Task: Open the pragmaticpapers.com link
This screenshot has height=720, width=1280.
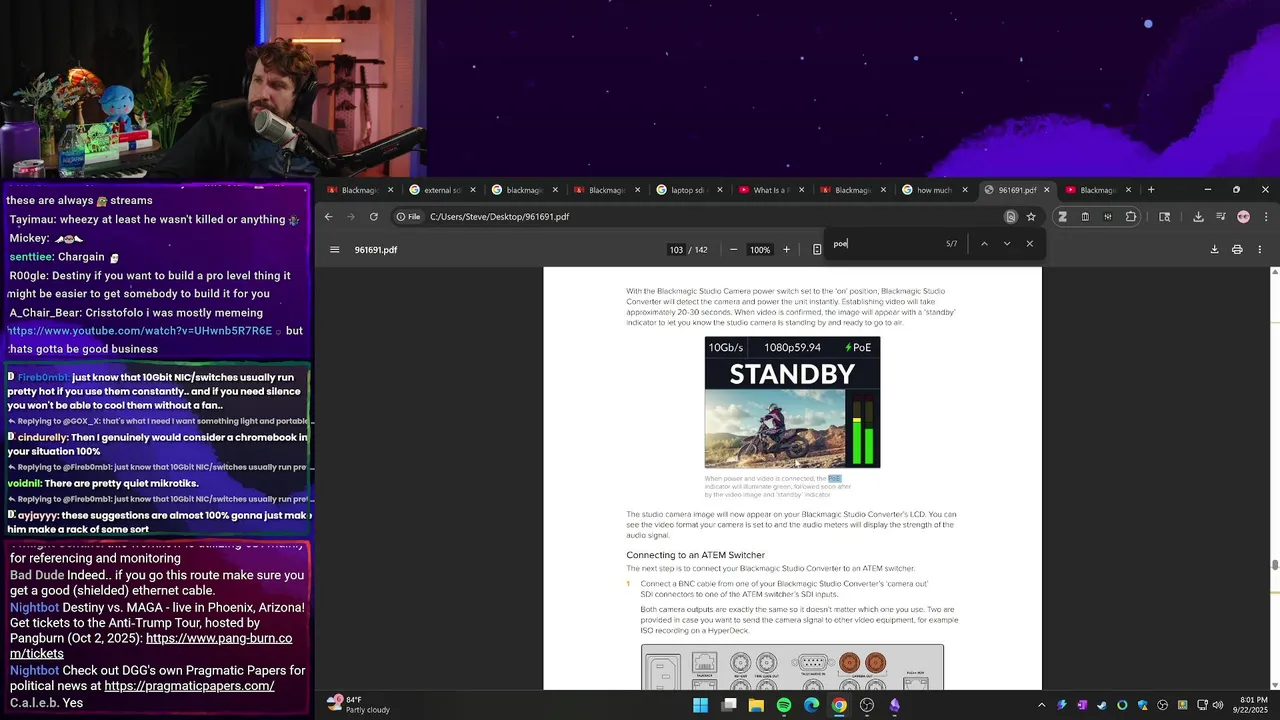Action: click(x=189, y=686)
